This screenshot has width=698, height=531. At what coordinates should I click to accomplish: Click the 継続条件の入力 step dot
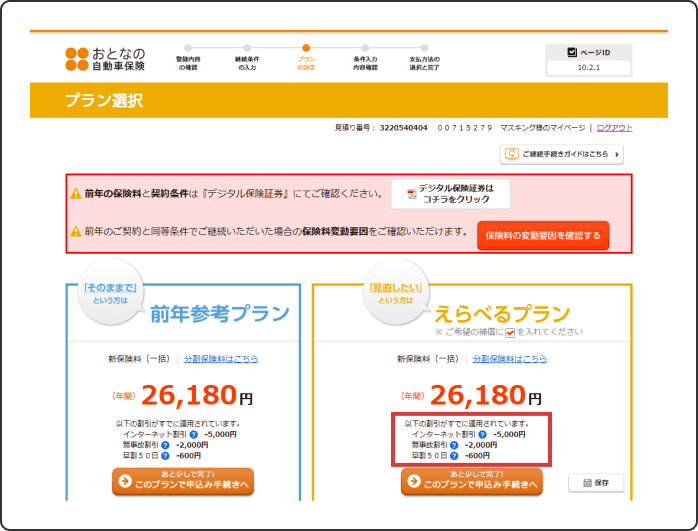click(247, 48)
